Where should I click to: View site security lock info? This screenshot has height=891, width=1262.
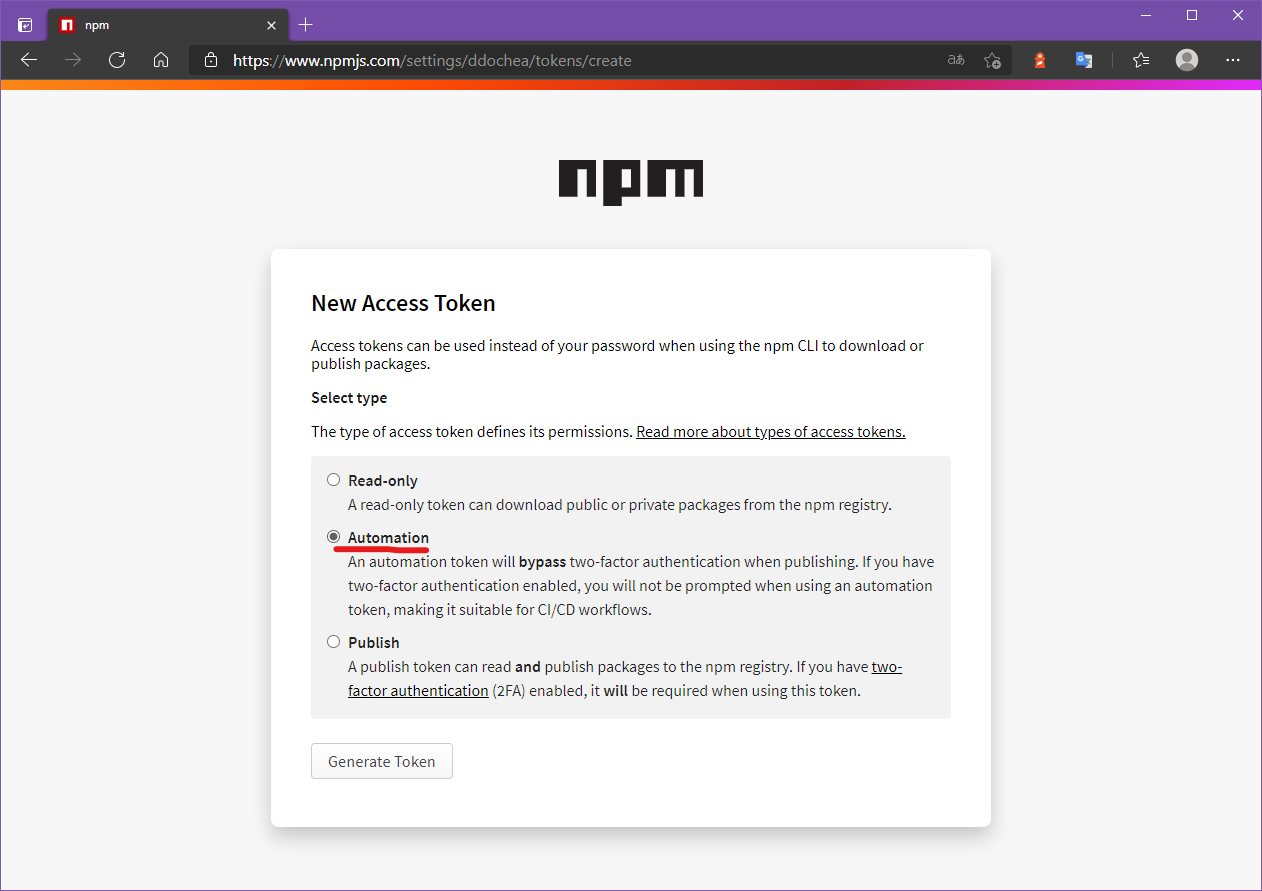point(210,60)
